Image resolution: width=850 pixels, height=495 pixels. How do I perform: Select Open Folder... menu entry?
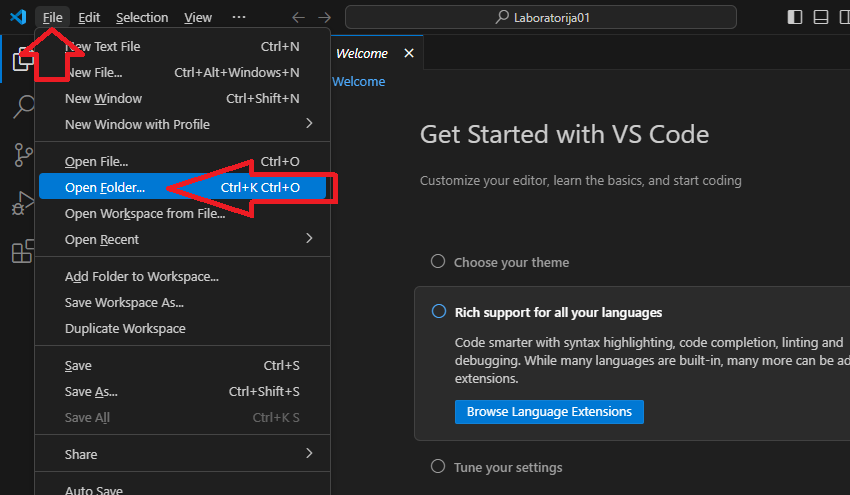coord(182,188)
